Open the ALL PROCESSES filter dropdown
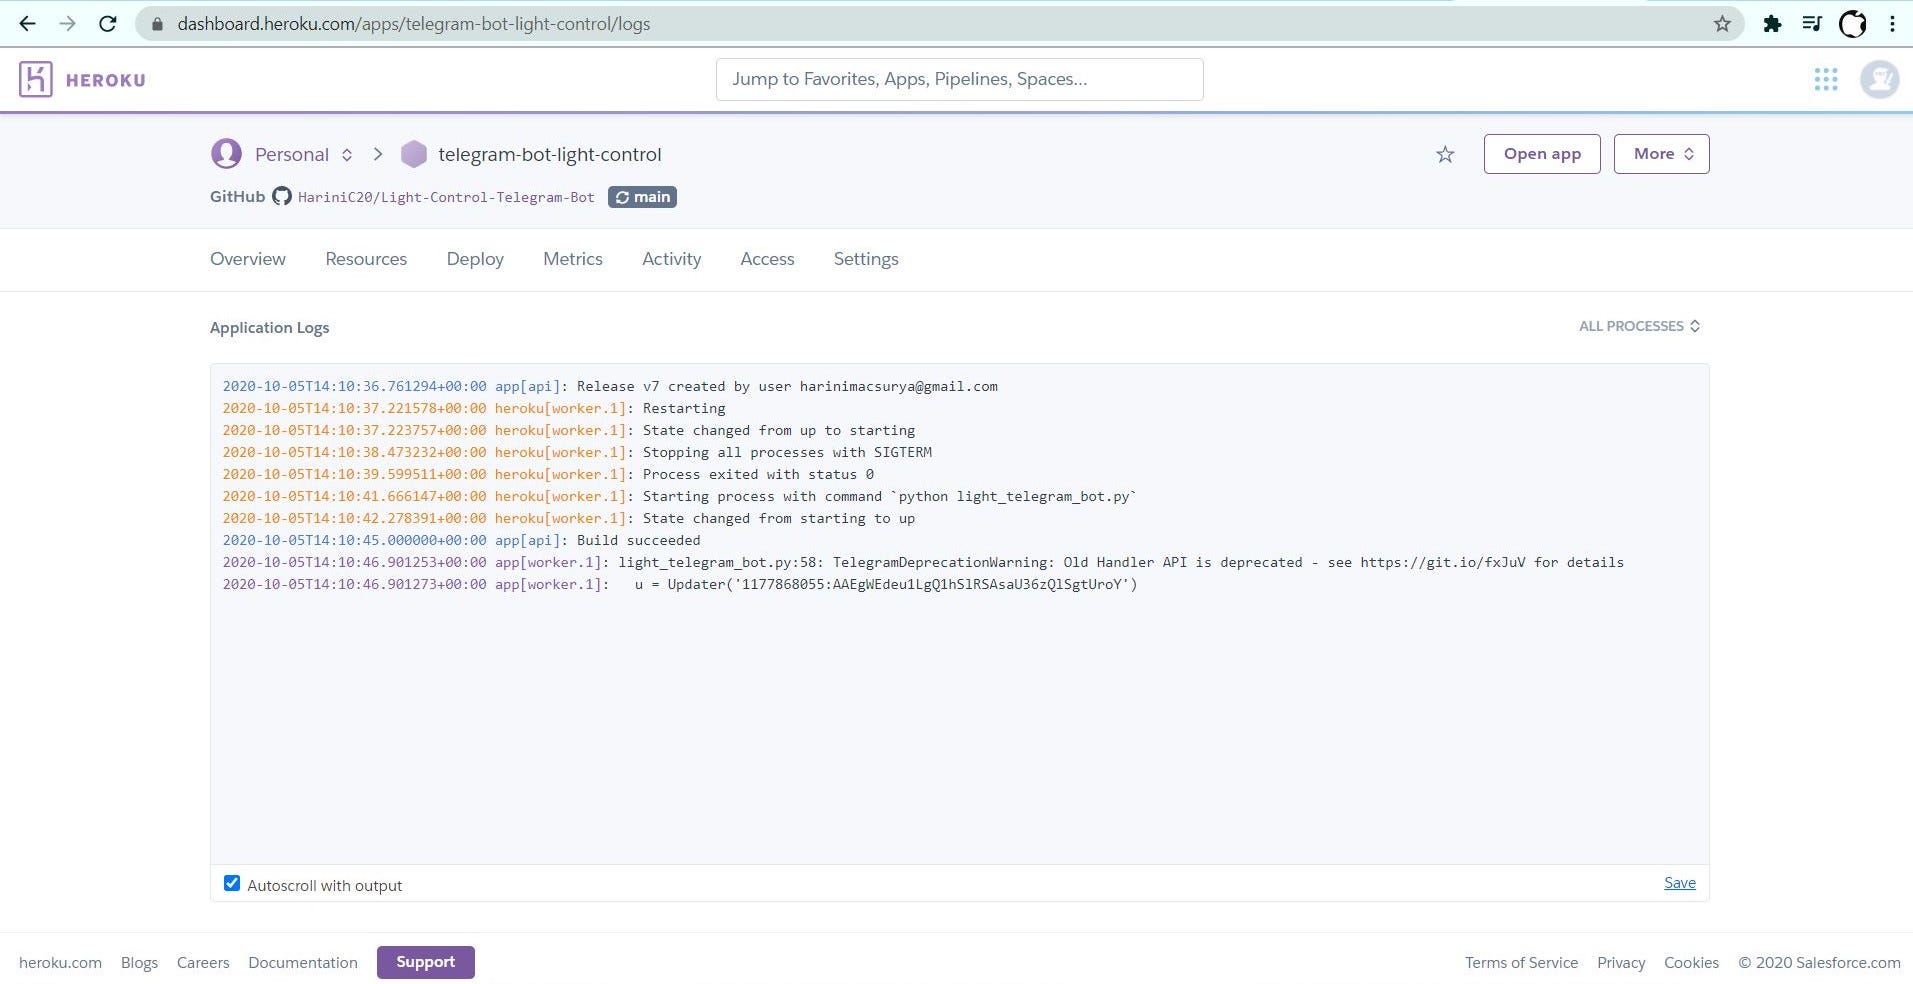The height and width of the screenshot is (984, 1913). click(1638, 326)
